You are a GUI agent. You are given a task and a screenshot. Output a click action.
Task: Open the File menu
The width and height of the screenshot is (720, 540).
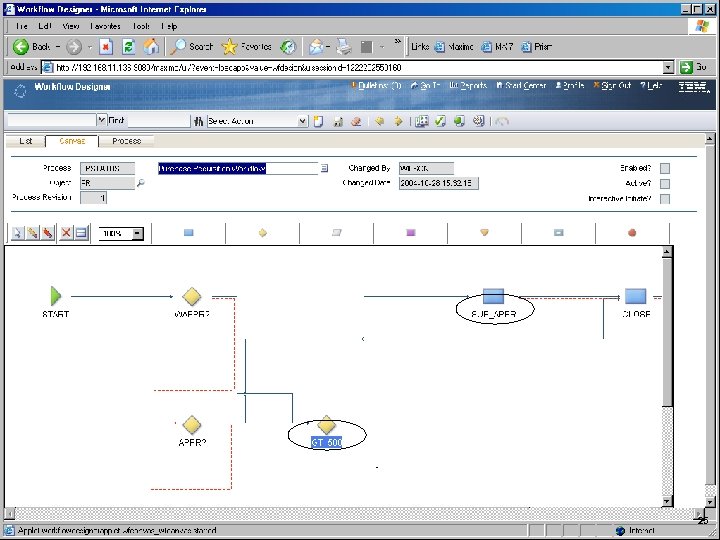click(x=22, y=26)
